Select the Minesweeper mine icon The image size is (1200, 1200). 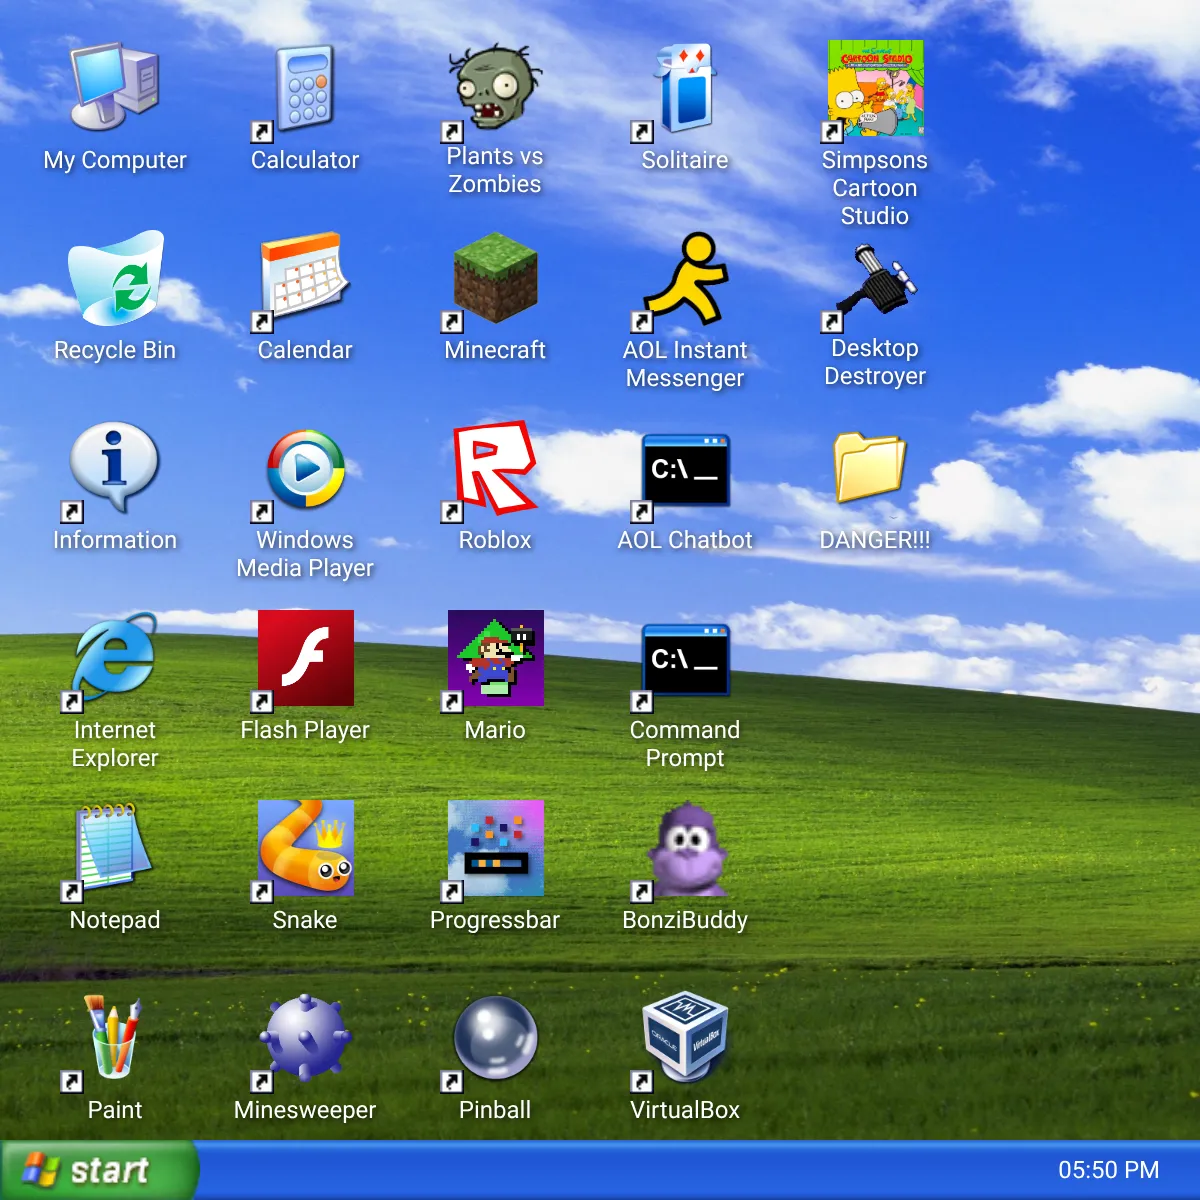[305, 1040]
